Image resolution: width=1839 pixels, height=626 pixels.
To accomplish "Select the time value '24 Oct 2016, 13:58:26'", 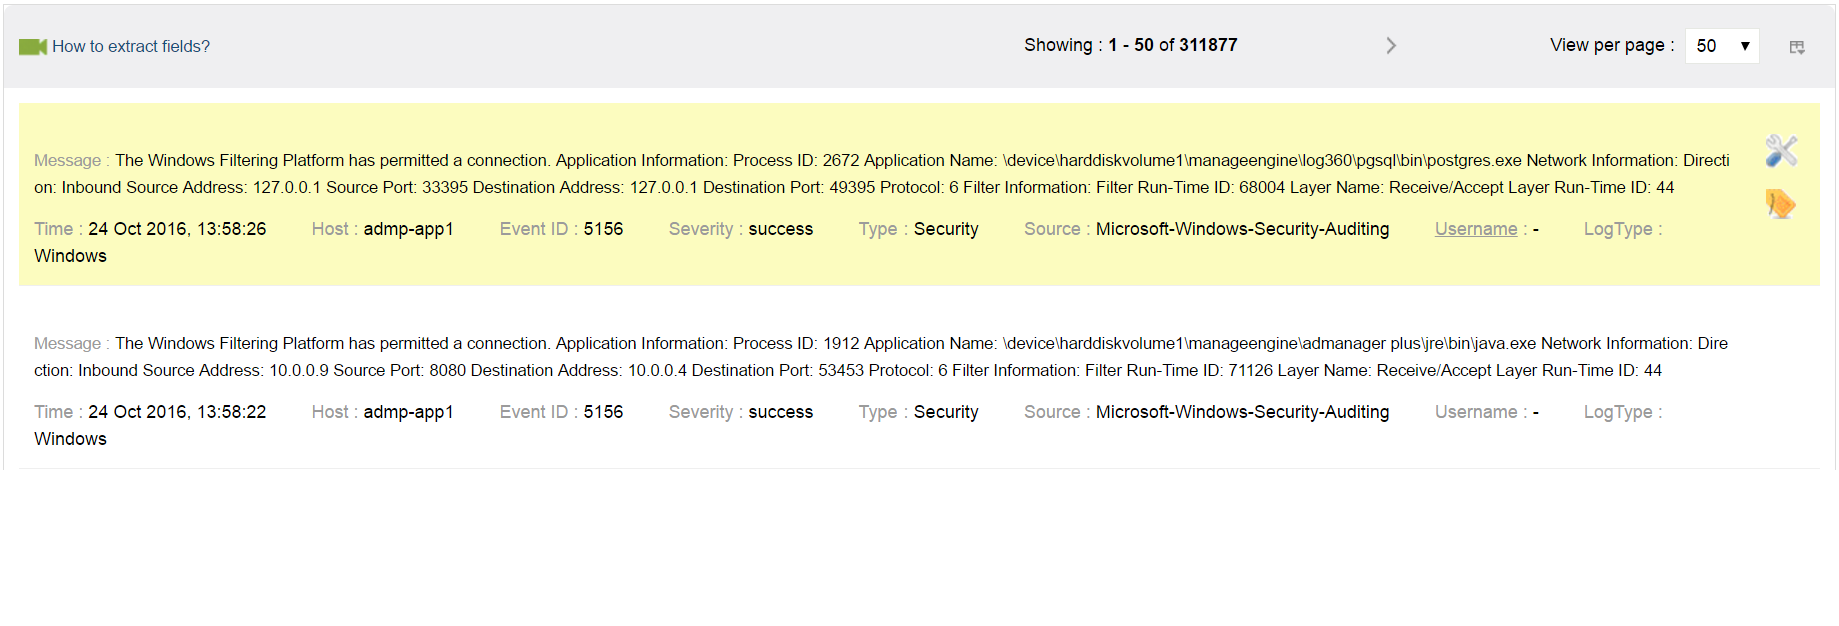I will pos(177,229).
